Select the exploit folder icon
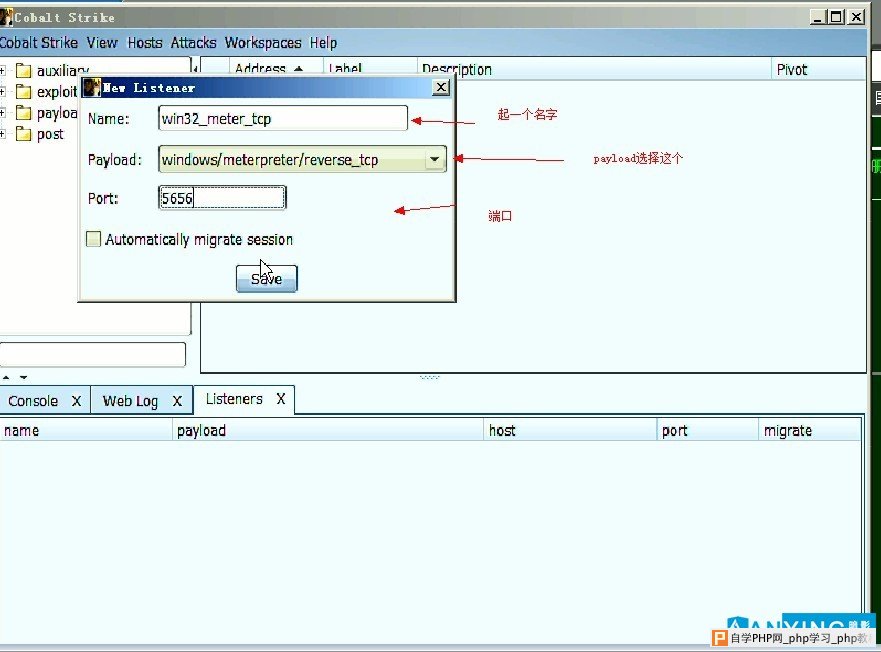This screenshot has width=881, height=652. coord(24,91)
